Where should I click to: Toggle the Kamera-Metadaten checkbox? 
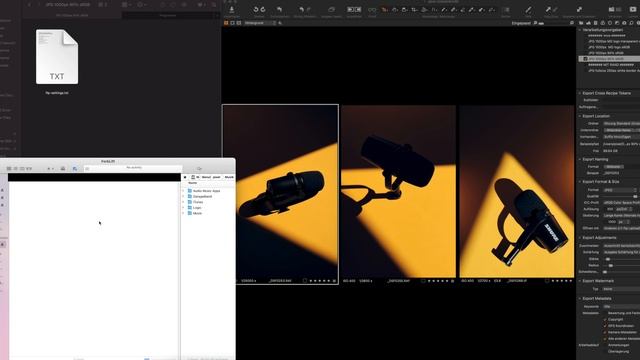pyautogui.click(x=605, y=332)
